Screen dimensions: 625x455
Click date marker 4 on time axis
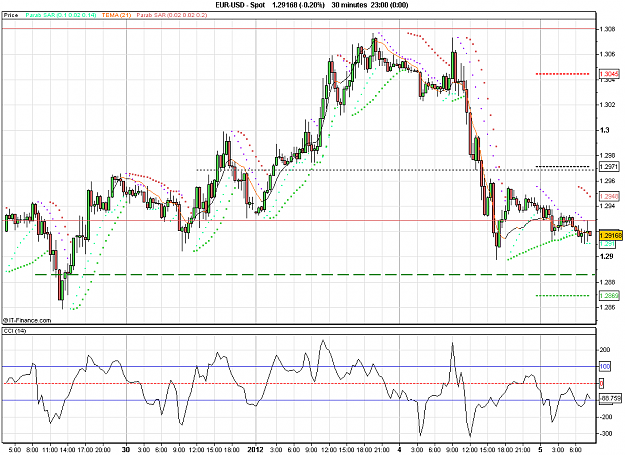[399, 449]
